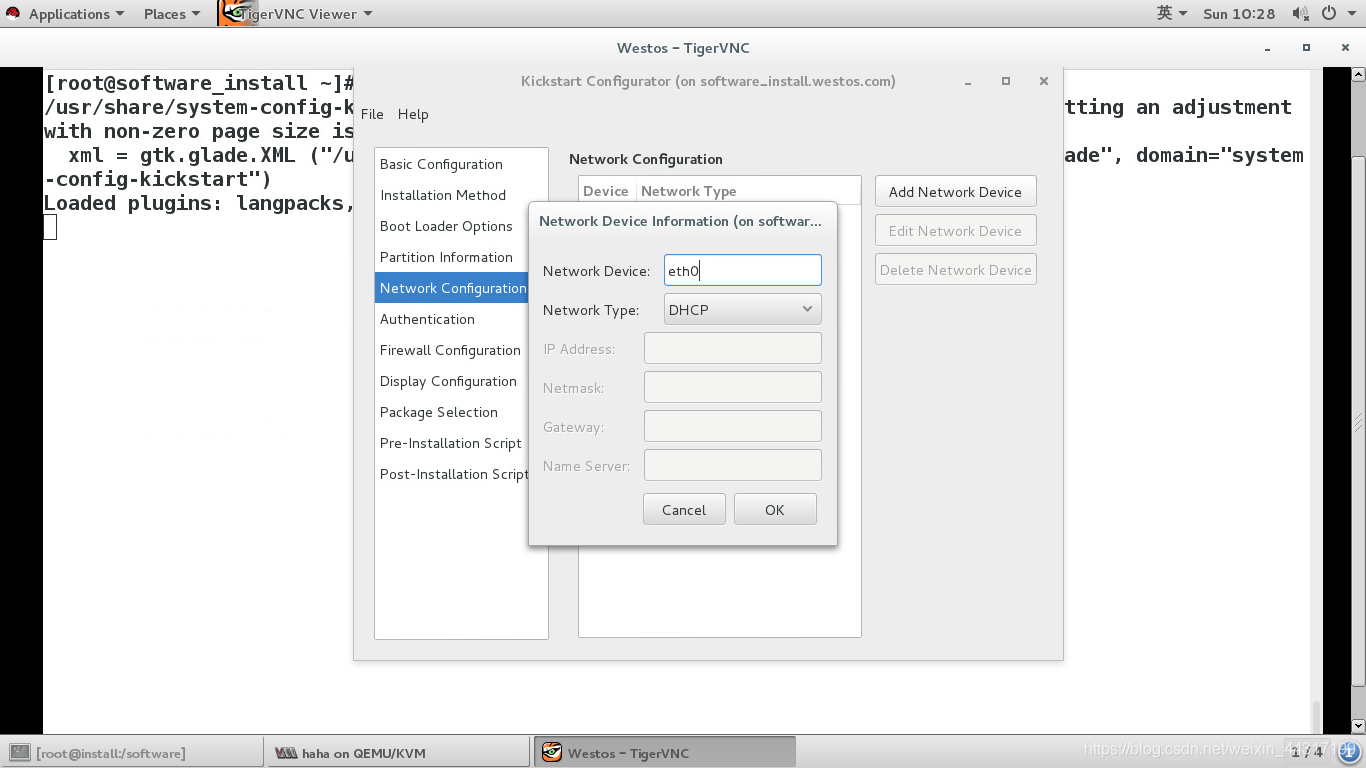The width and height of the screenshot is (1366, 768).
Task: Click the TigerVNC window vertical scrollbar
Action: pyautogui.click(x=1358, y=422)
